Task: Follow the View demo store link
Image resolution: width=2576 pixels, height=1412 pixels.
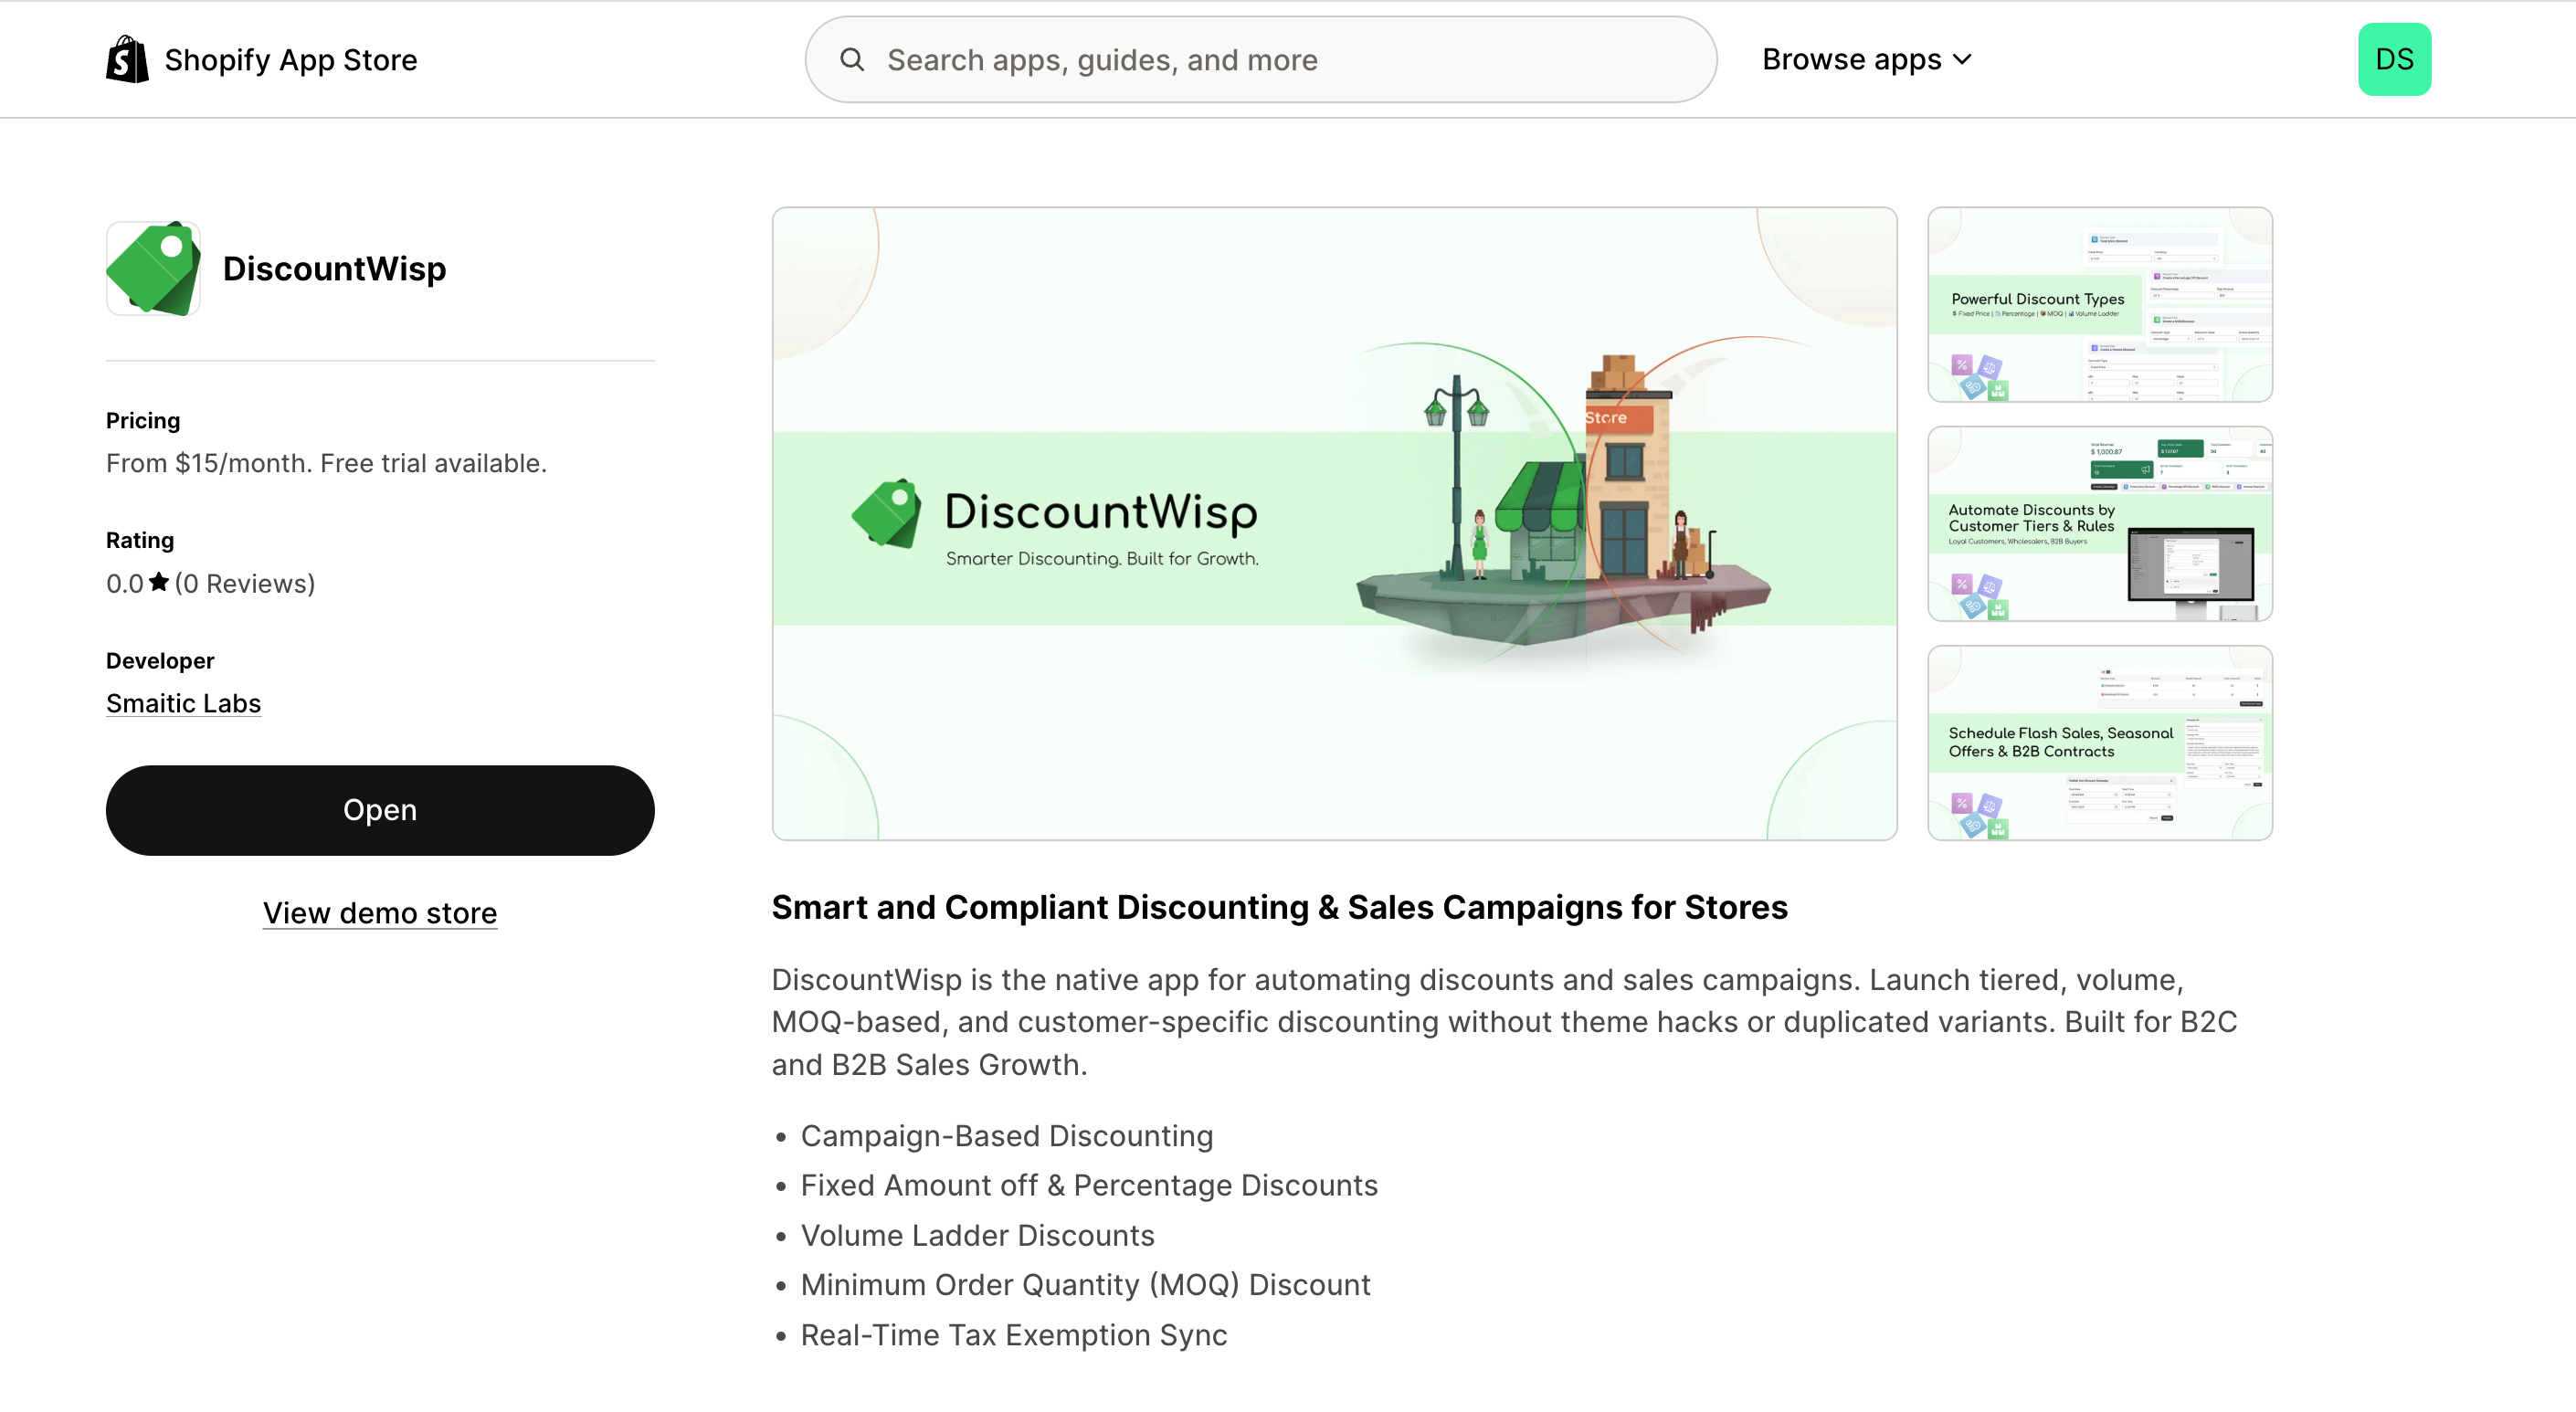Action: pos(380,913)
